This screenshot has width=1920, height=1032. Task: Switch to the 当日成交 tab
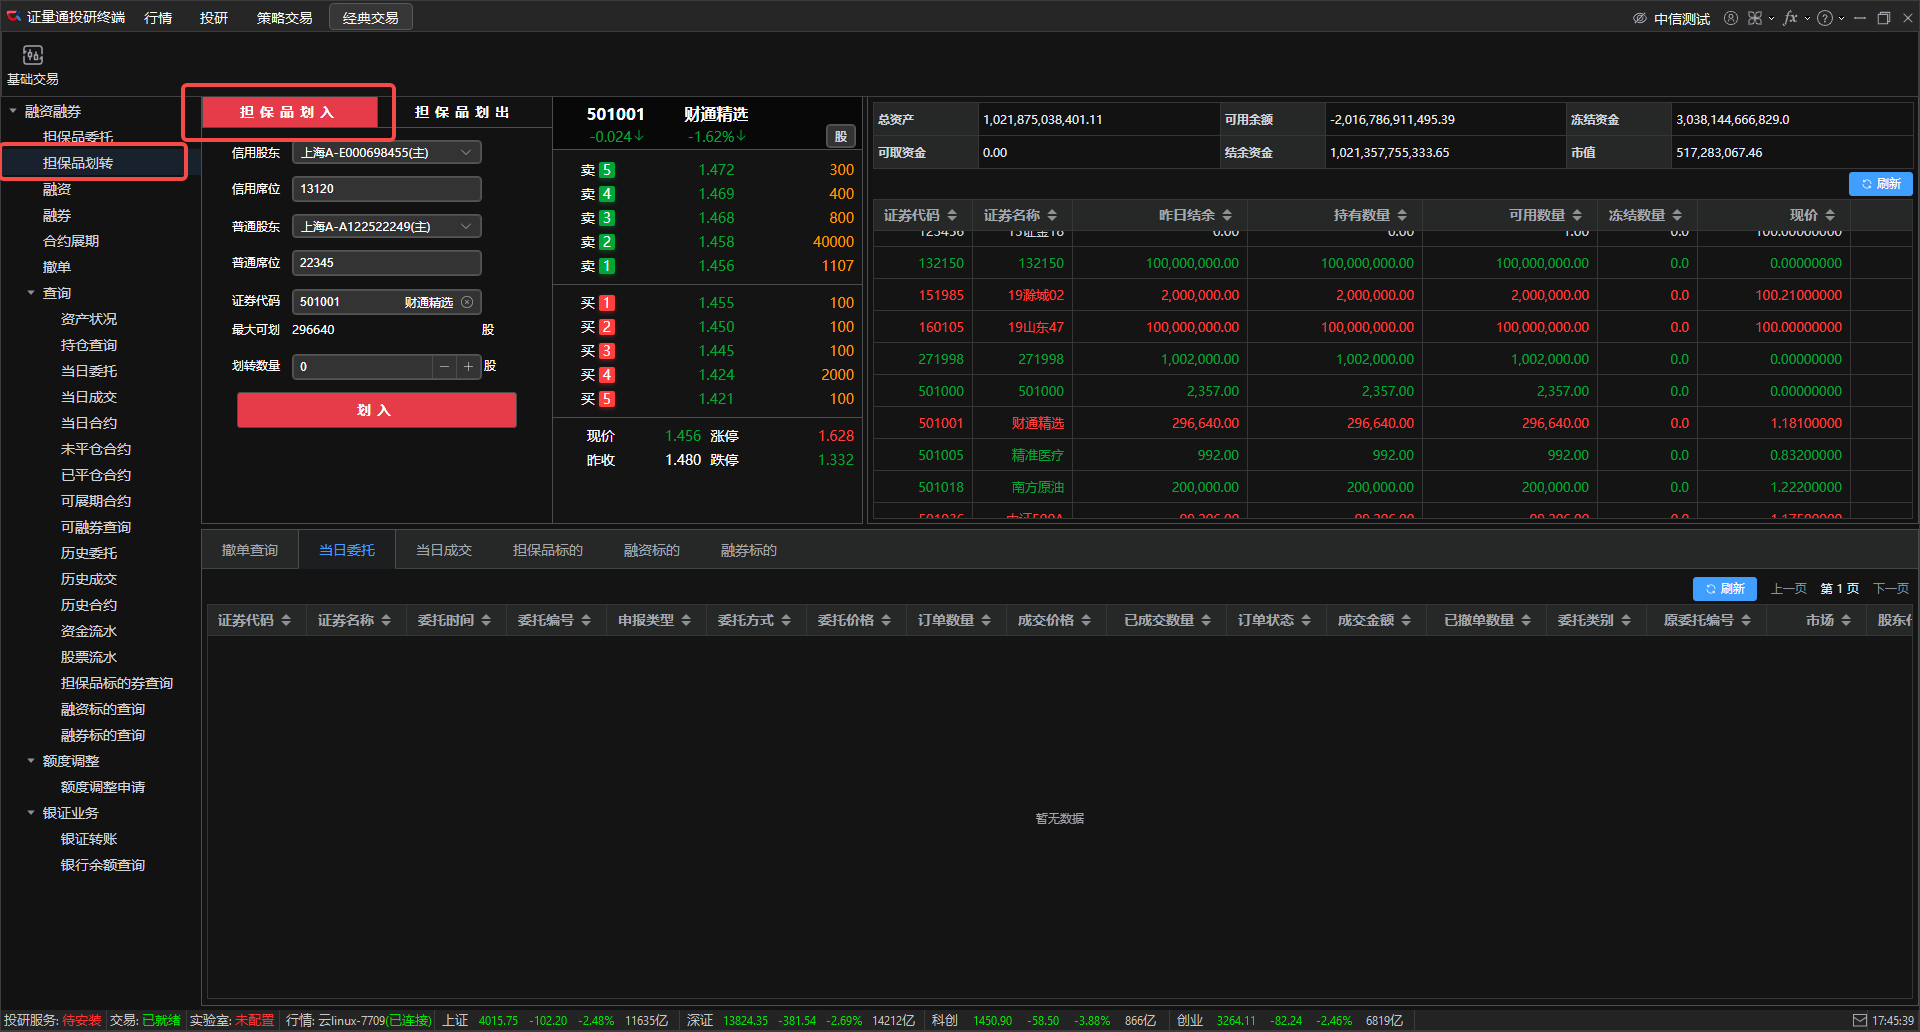click(443, 550)
